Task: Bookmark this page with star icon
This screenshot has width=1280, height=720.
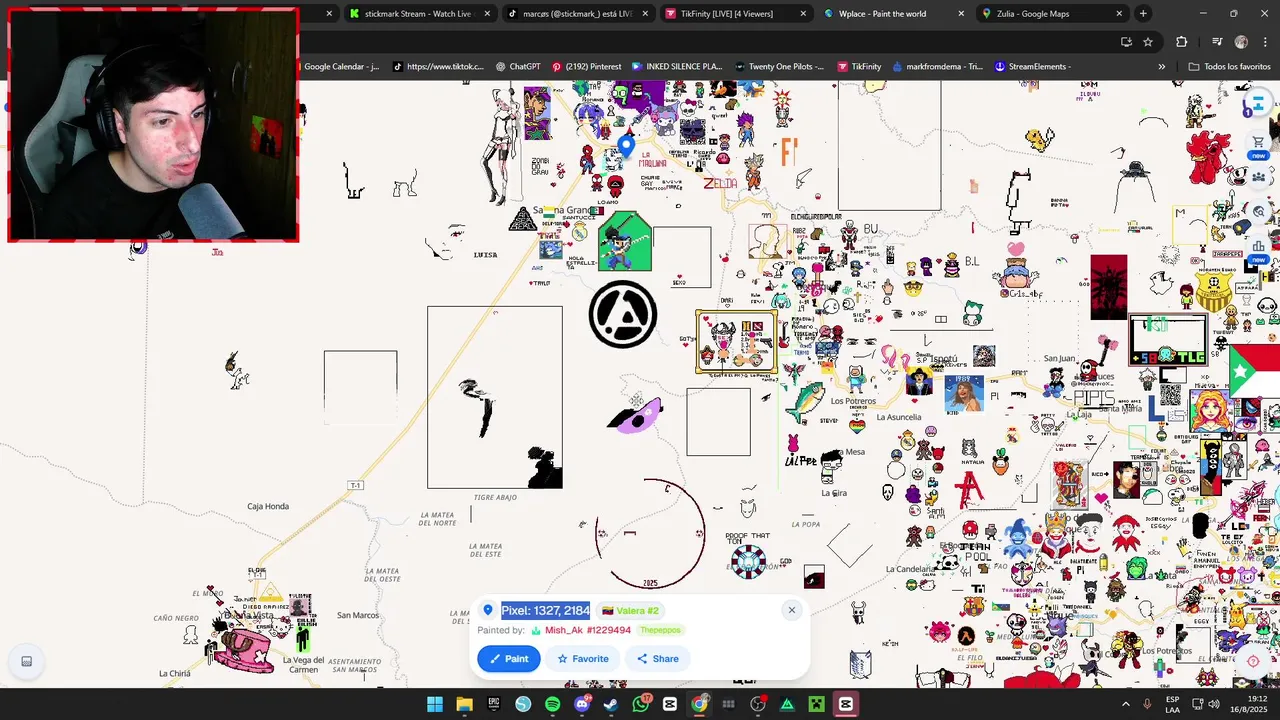Action: point(1148,42)
